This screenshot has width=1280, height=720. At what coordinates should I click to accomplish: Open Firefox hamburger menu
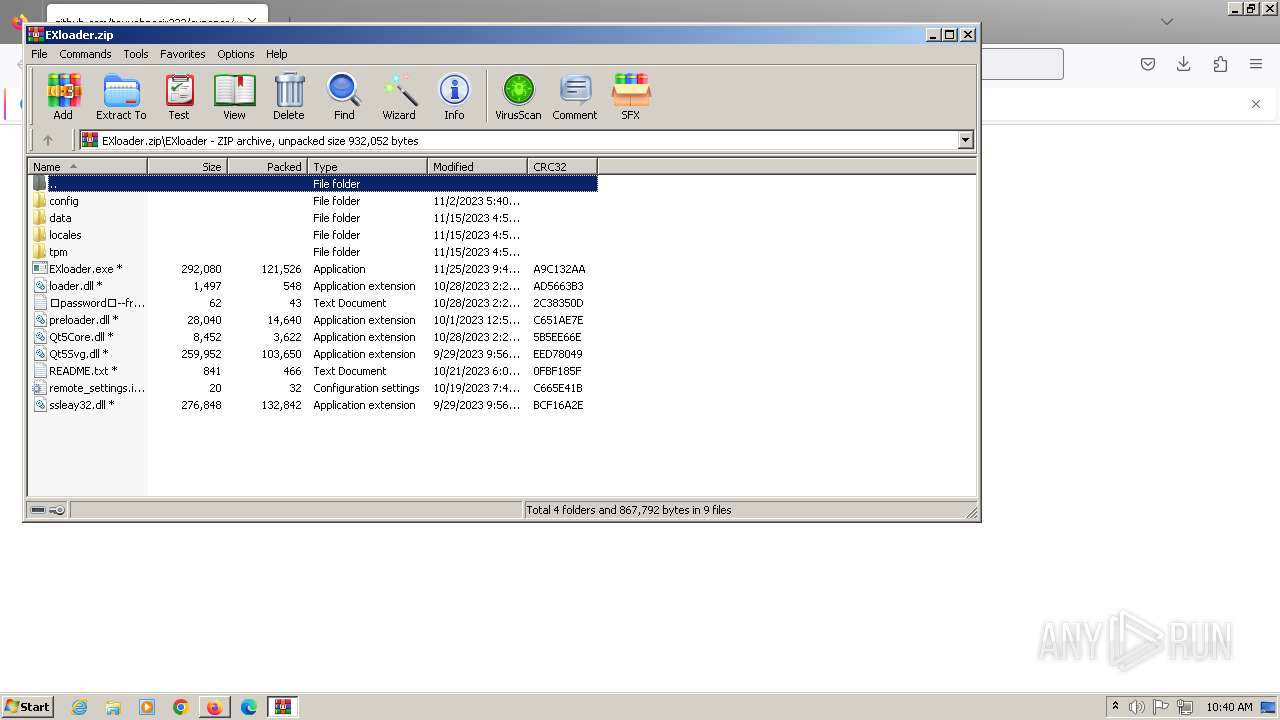1256,64
